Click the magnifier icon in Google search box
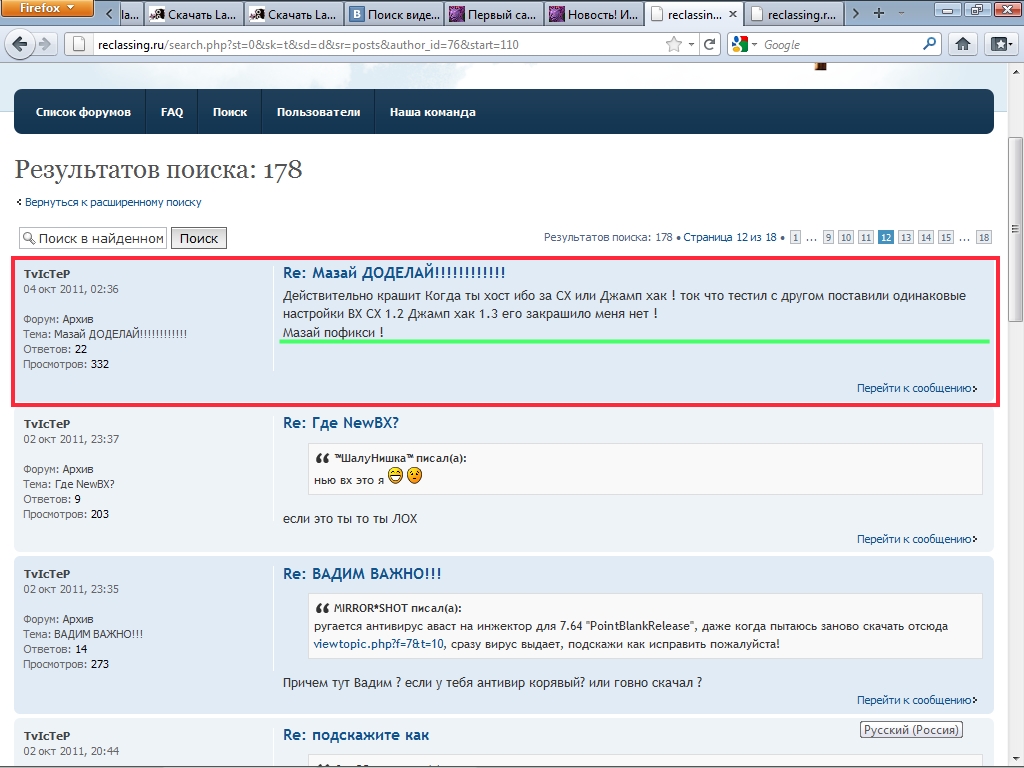The image size is (1024, 768). click(x=929, y=45)
